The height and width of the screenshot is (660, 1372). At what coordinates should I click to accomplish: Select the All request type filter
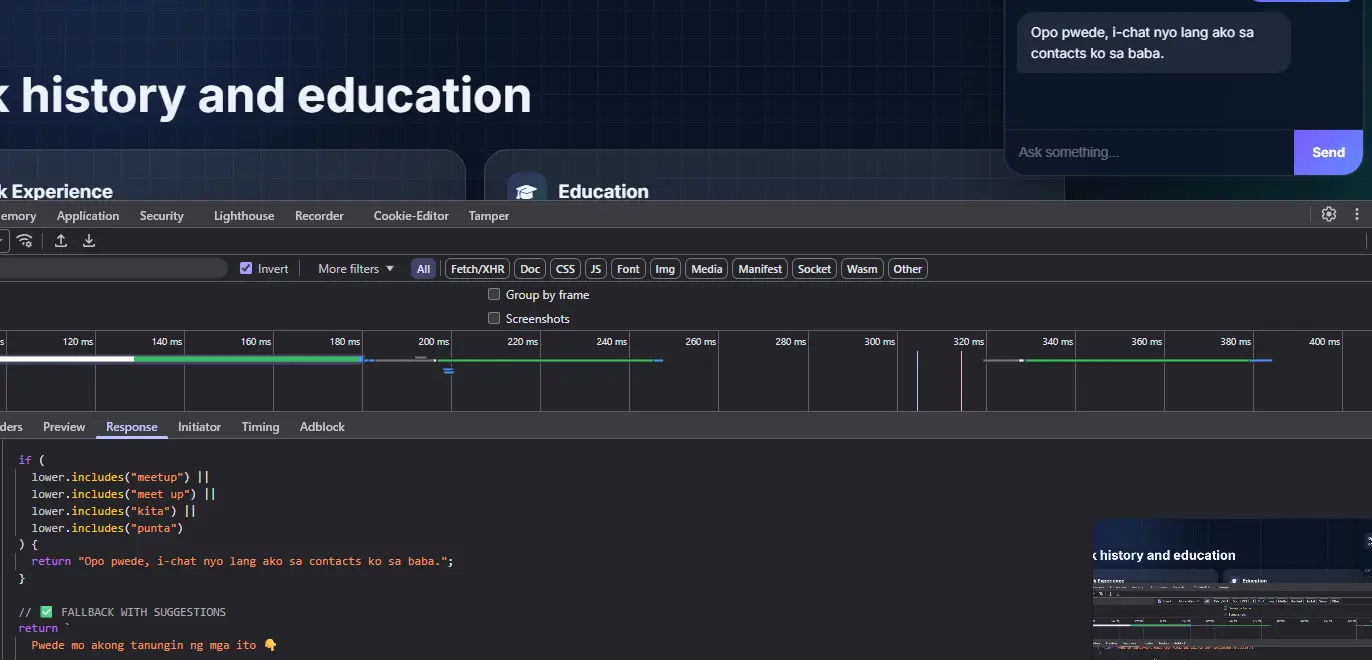point(424,268)
